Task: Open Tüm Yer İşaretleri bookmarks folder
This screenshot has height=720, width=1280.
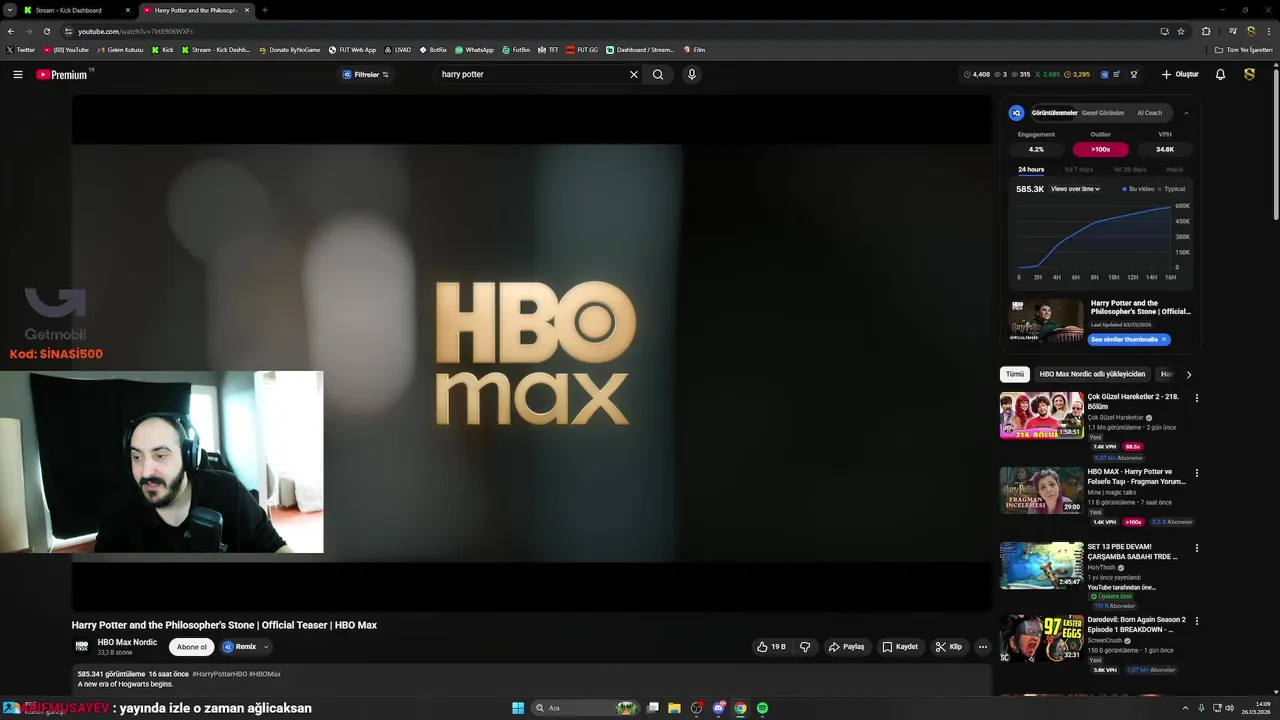Action: point(1244,50)
